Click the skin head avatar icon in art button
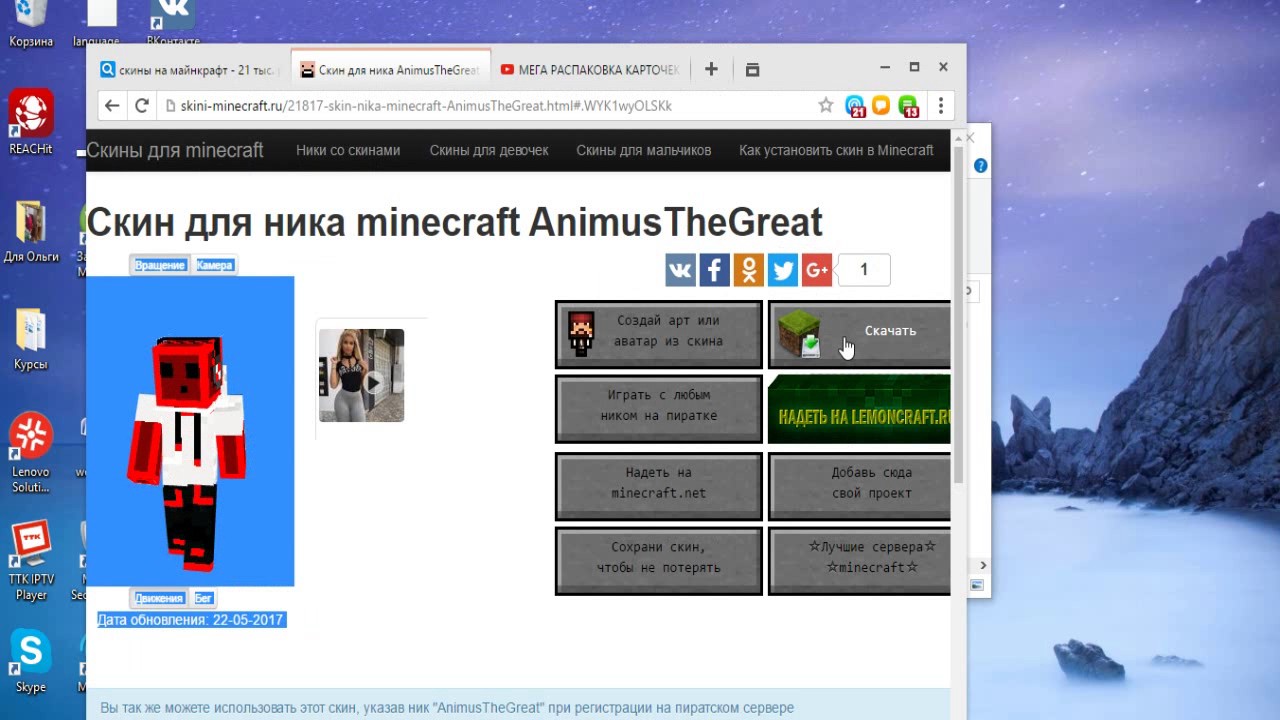This screenshot has width=1280, height=720. (x=581, y=333)
